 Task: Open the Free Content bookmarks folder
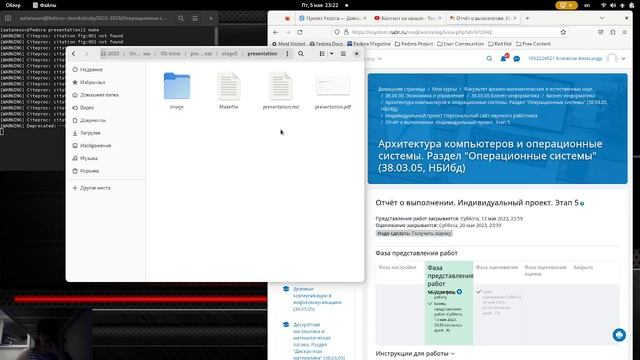[533, 44]
